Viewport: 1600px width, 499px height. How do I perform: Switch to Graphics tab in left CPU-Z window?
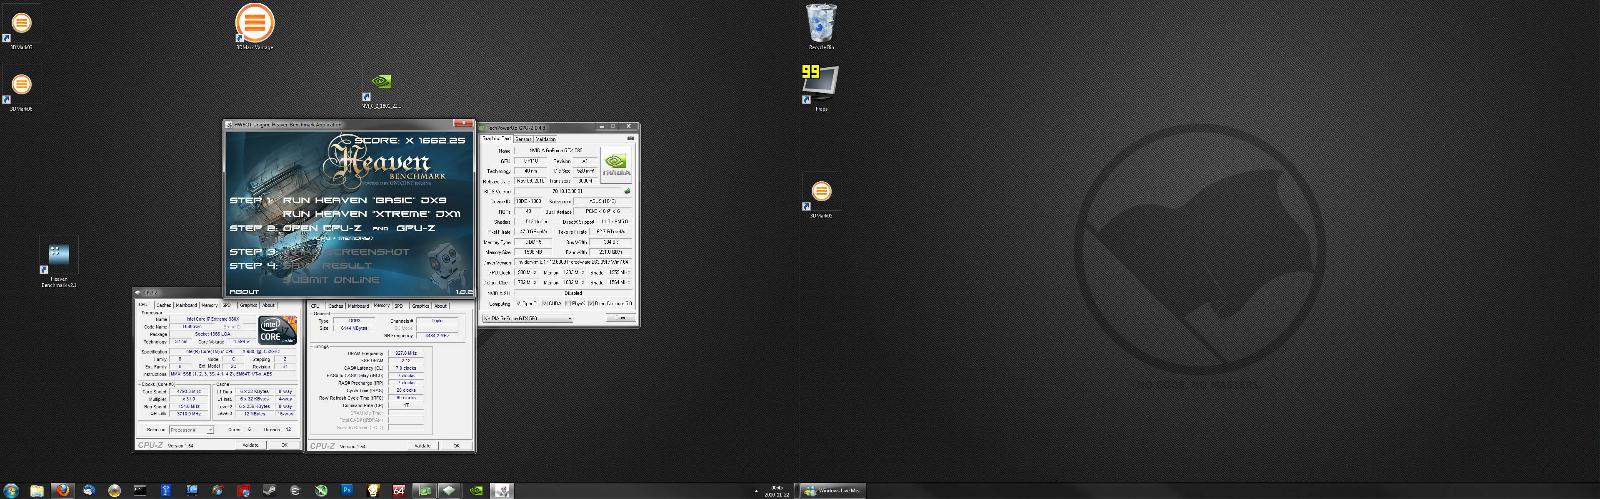248,305
